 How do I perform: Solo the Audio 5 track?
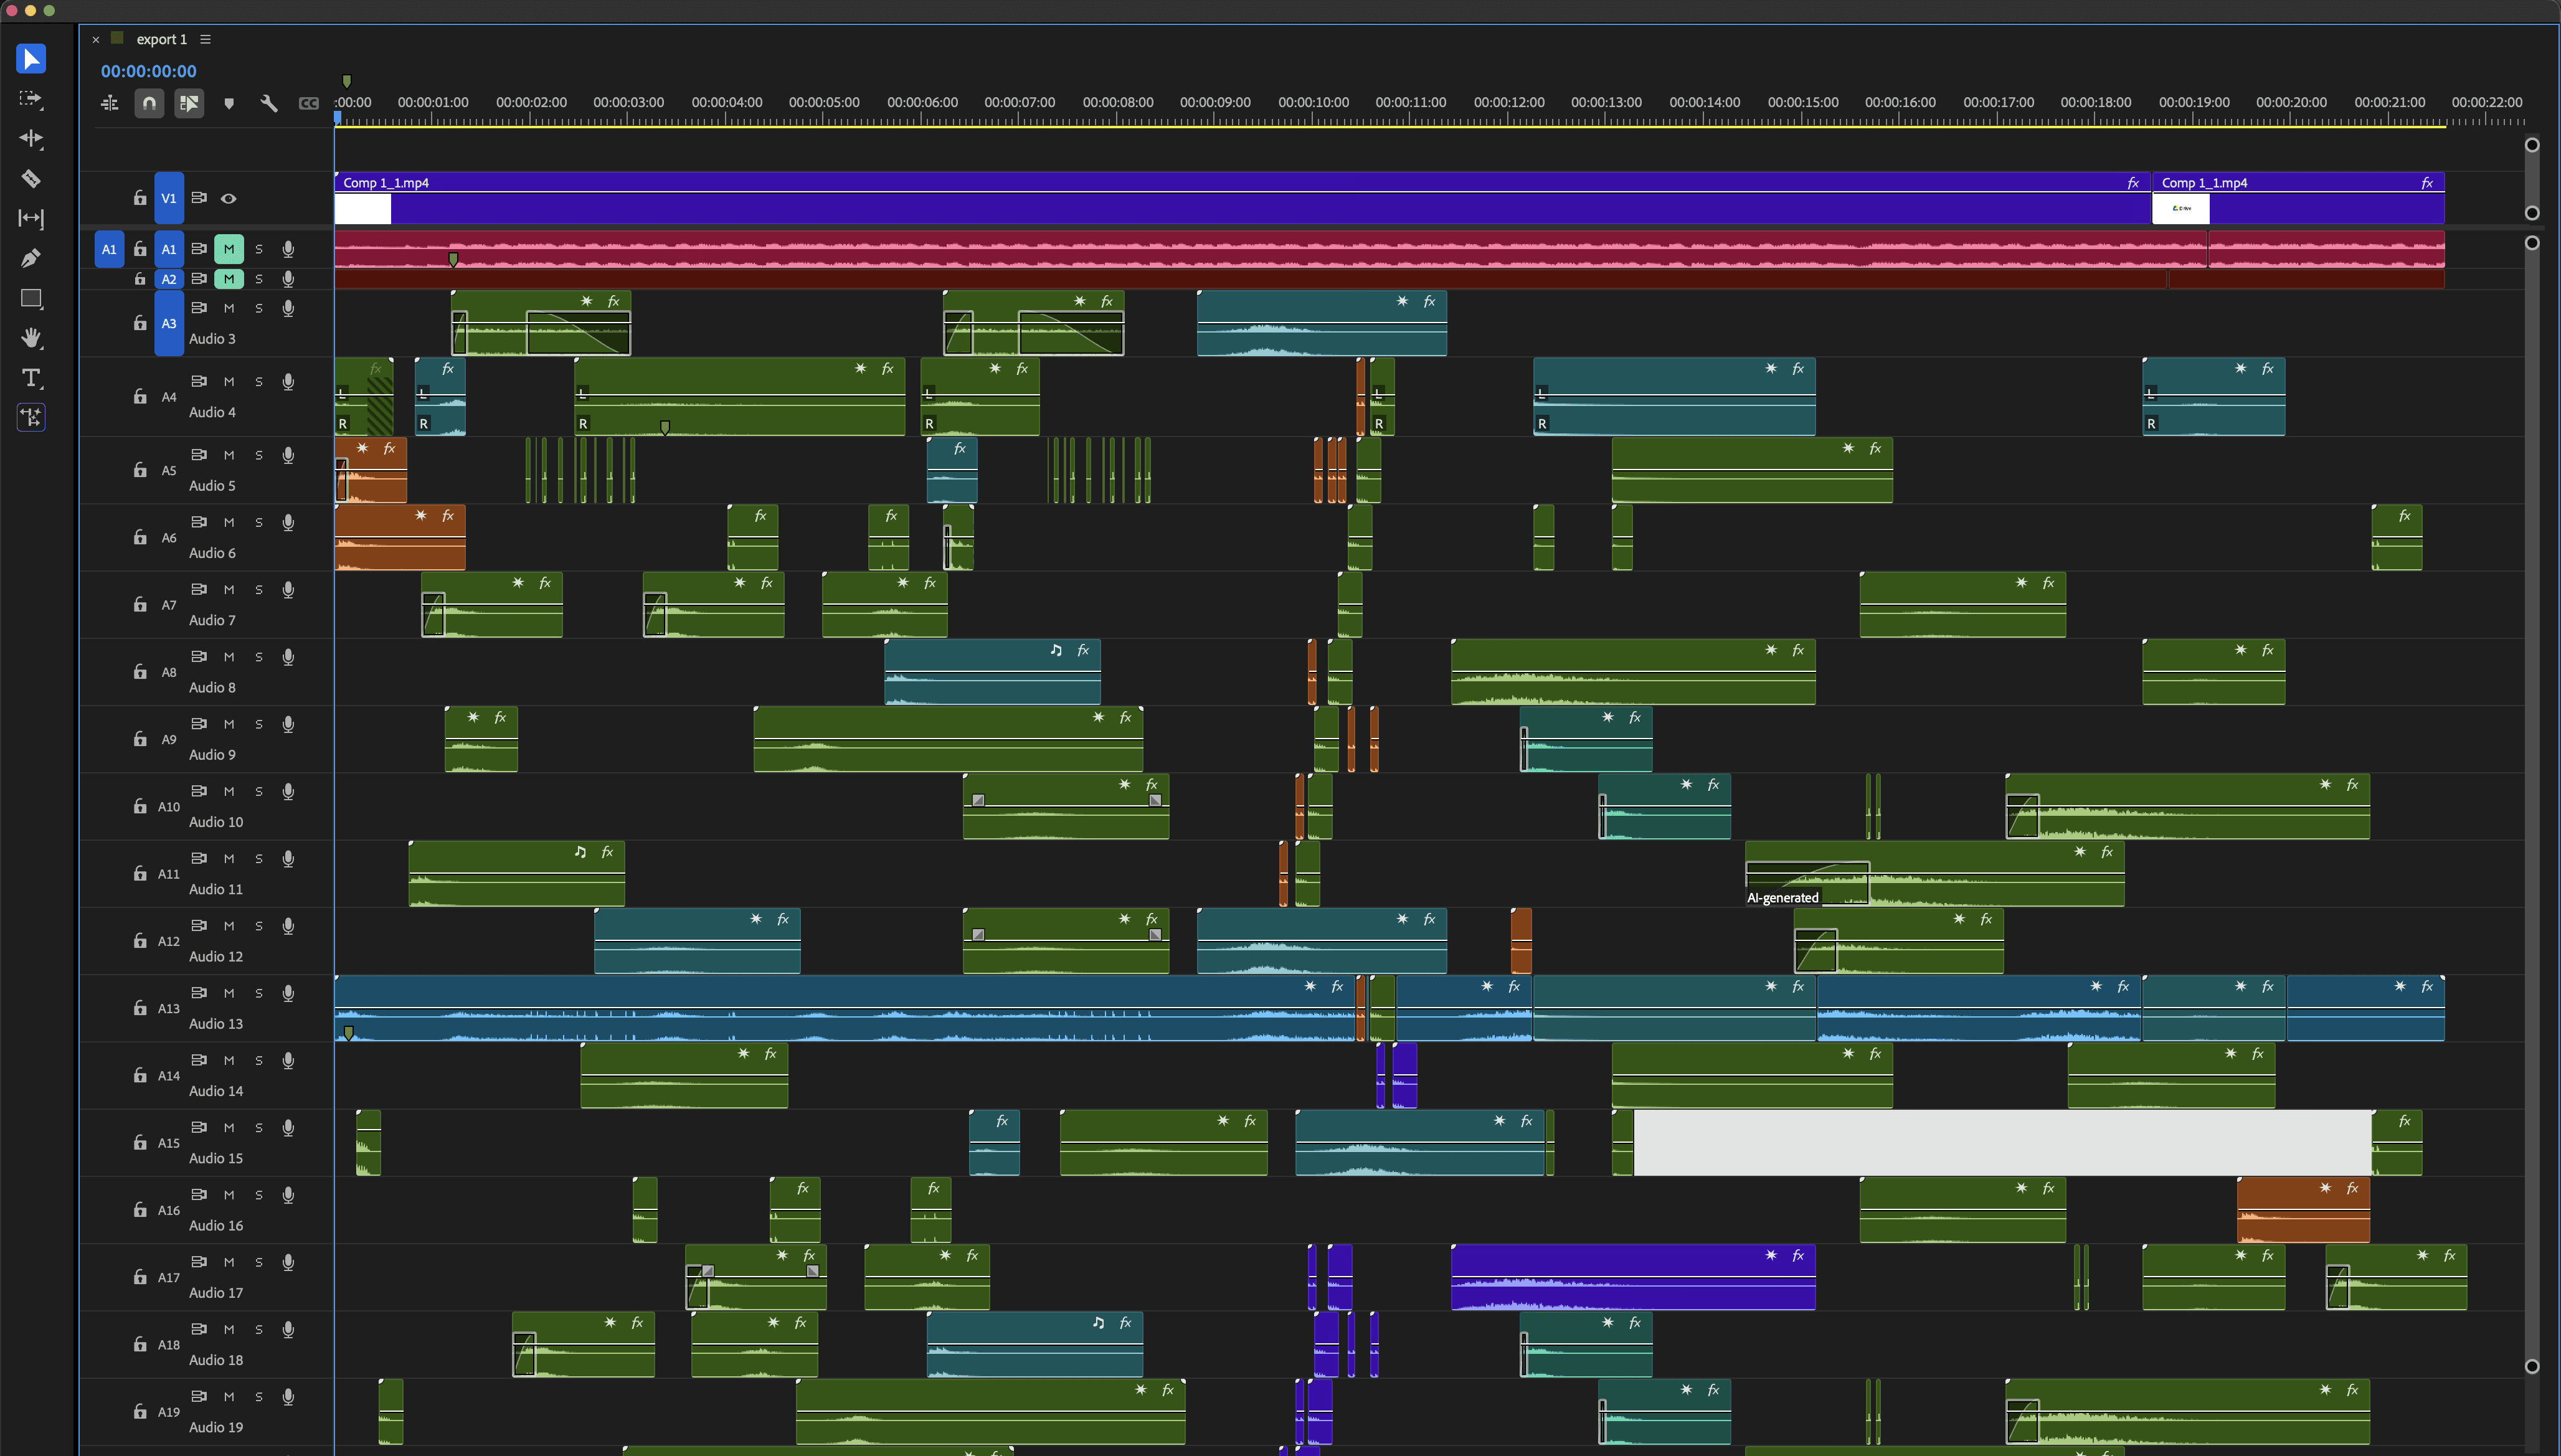[259, 455]
